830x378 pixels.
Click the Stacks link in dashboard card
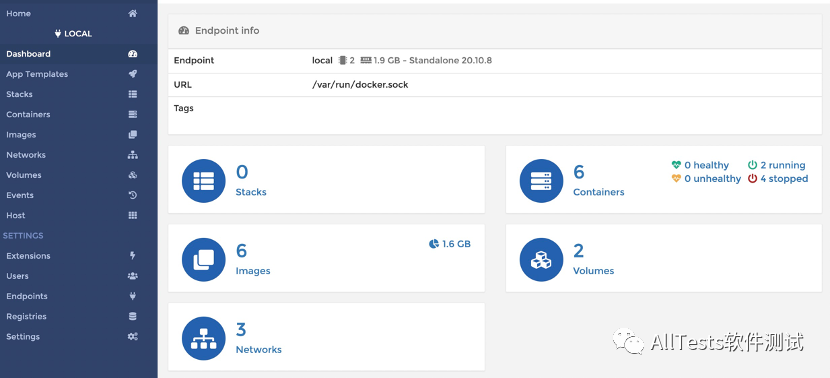click(251, 192)
